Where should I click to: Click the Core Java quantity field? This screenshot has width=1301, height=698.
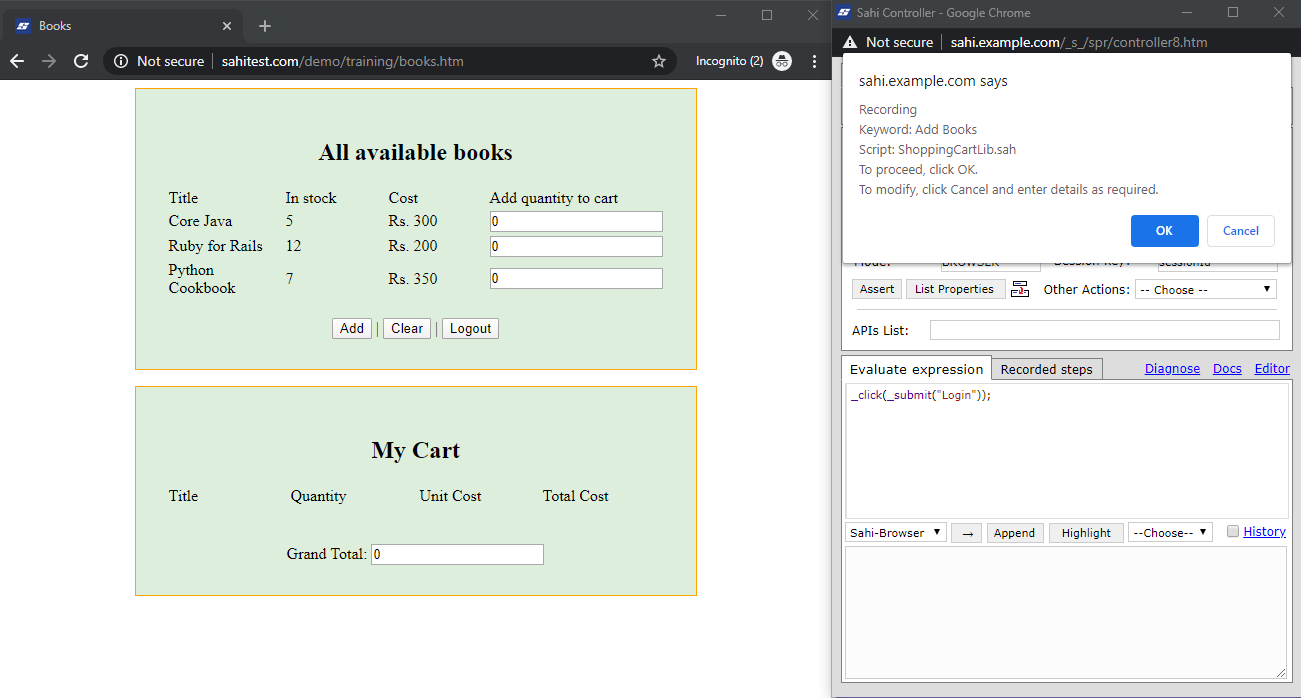coord(576,221)
